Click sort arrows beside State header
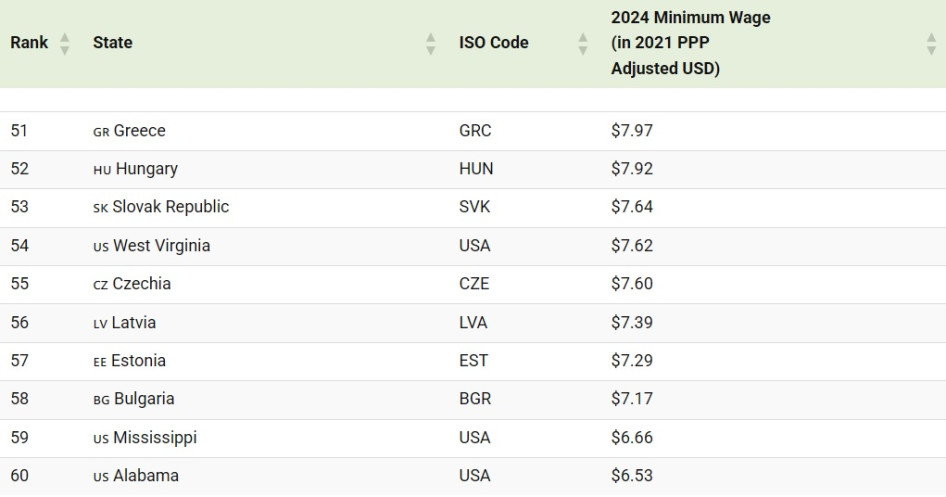This screenshot has width=946, height=497. click(x=431, y=44)
